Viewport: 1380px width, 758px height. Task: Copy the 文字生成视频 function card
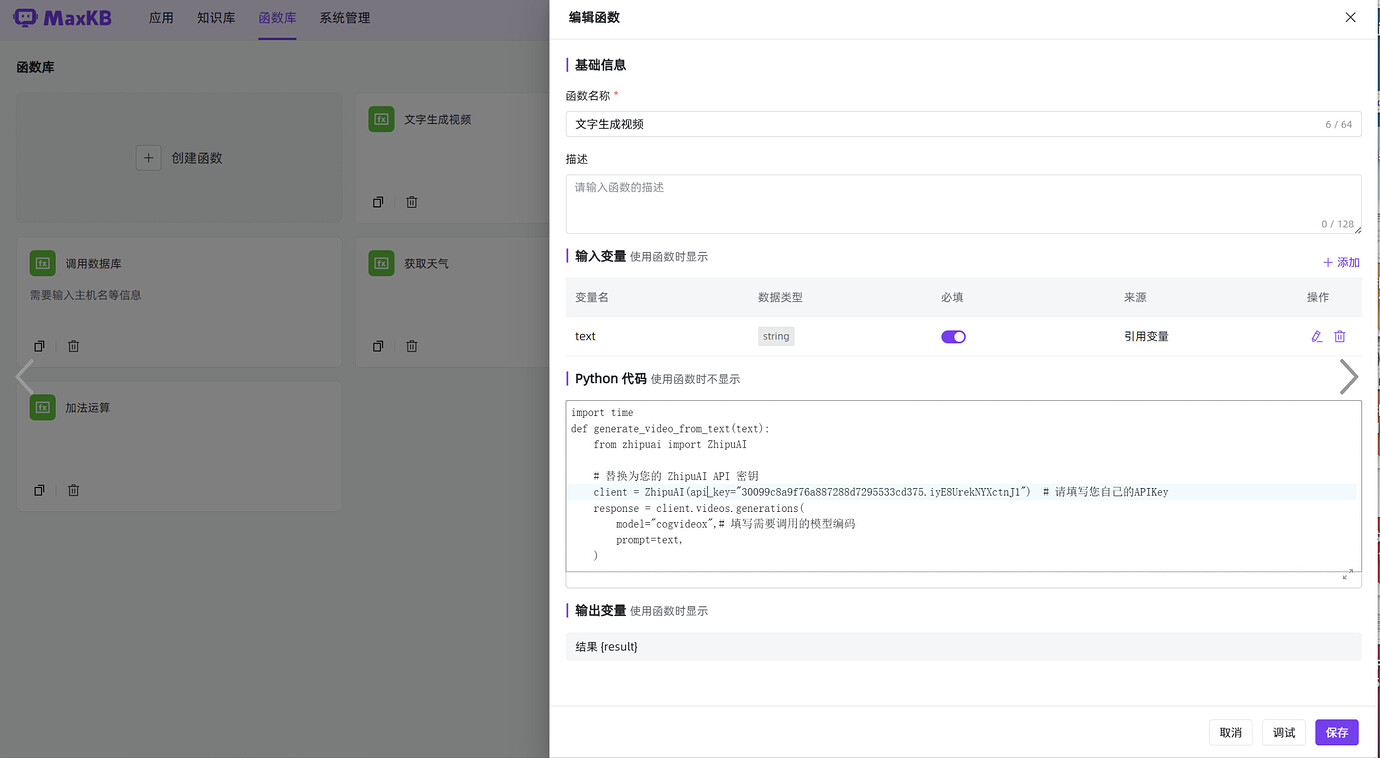[x=378, y=202]
